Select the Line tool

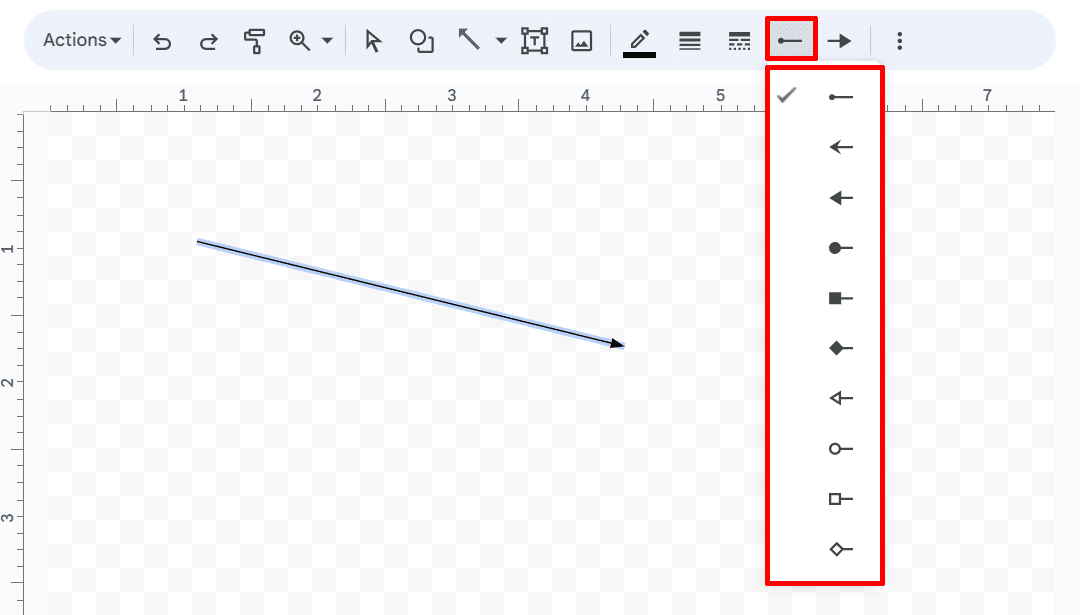(x=467, y=40)
